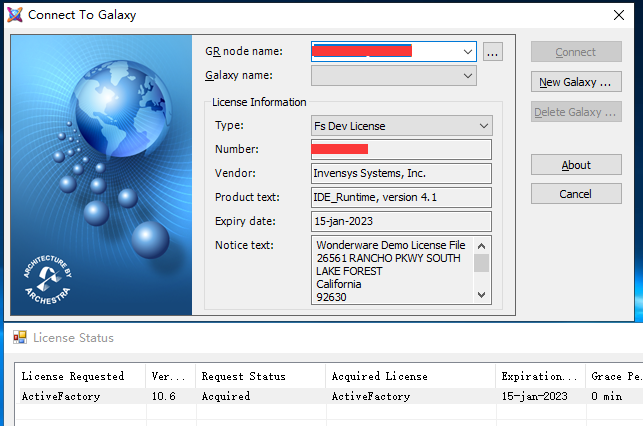Click the New Galaxy button
The width and height of the screenshot is (643, 426).
point(576,82)
